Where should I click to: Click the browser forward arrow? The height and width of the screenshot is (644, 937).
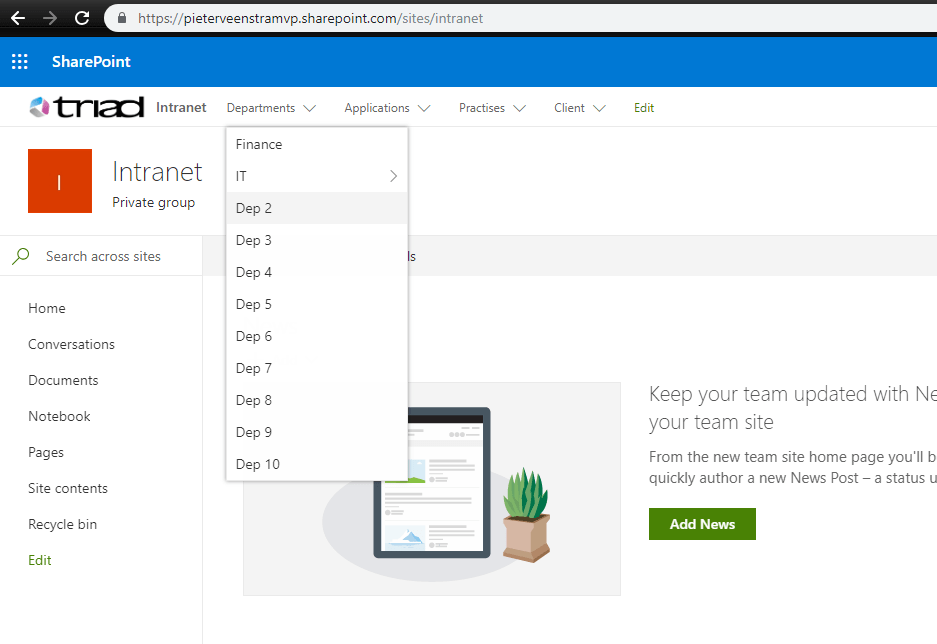click(x=50, y=18)
